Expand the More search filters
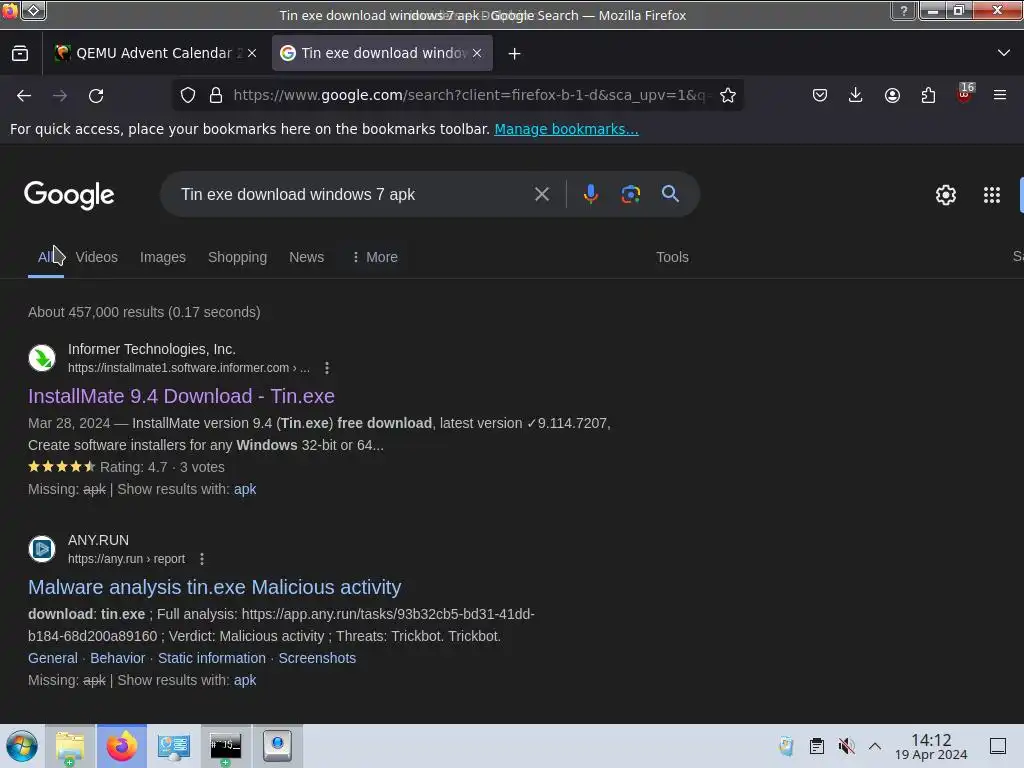1024x768 pixels. click(x=375, y=257)
